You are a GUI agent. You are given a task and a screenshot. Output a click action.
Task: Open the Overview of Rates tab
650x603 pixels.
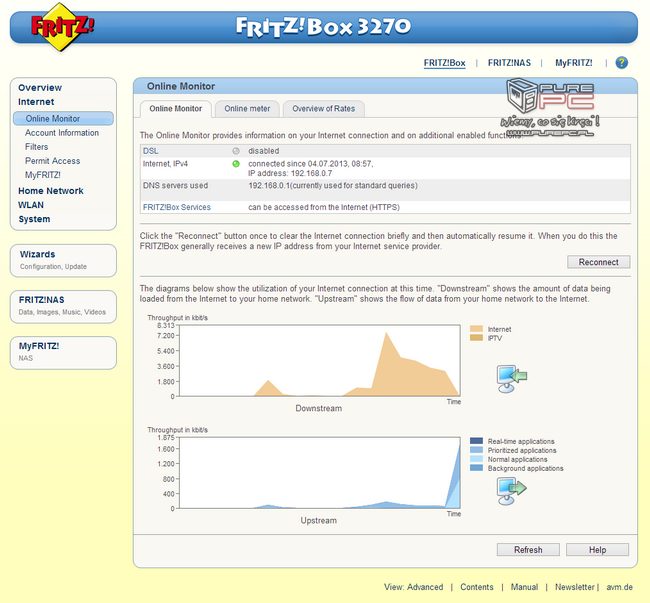[x=324, y=109]
